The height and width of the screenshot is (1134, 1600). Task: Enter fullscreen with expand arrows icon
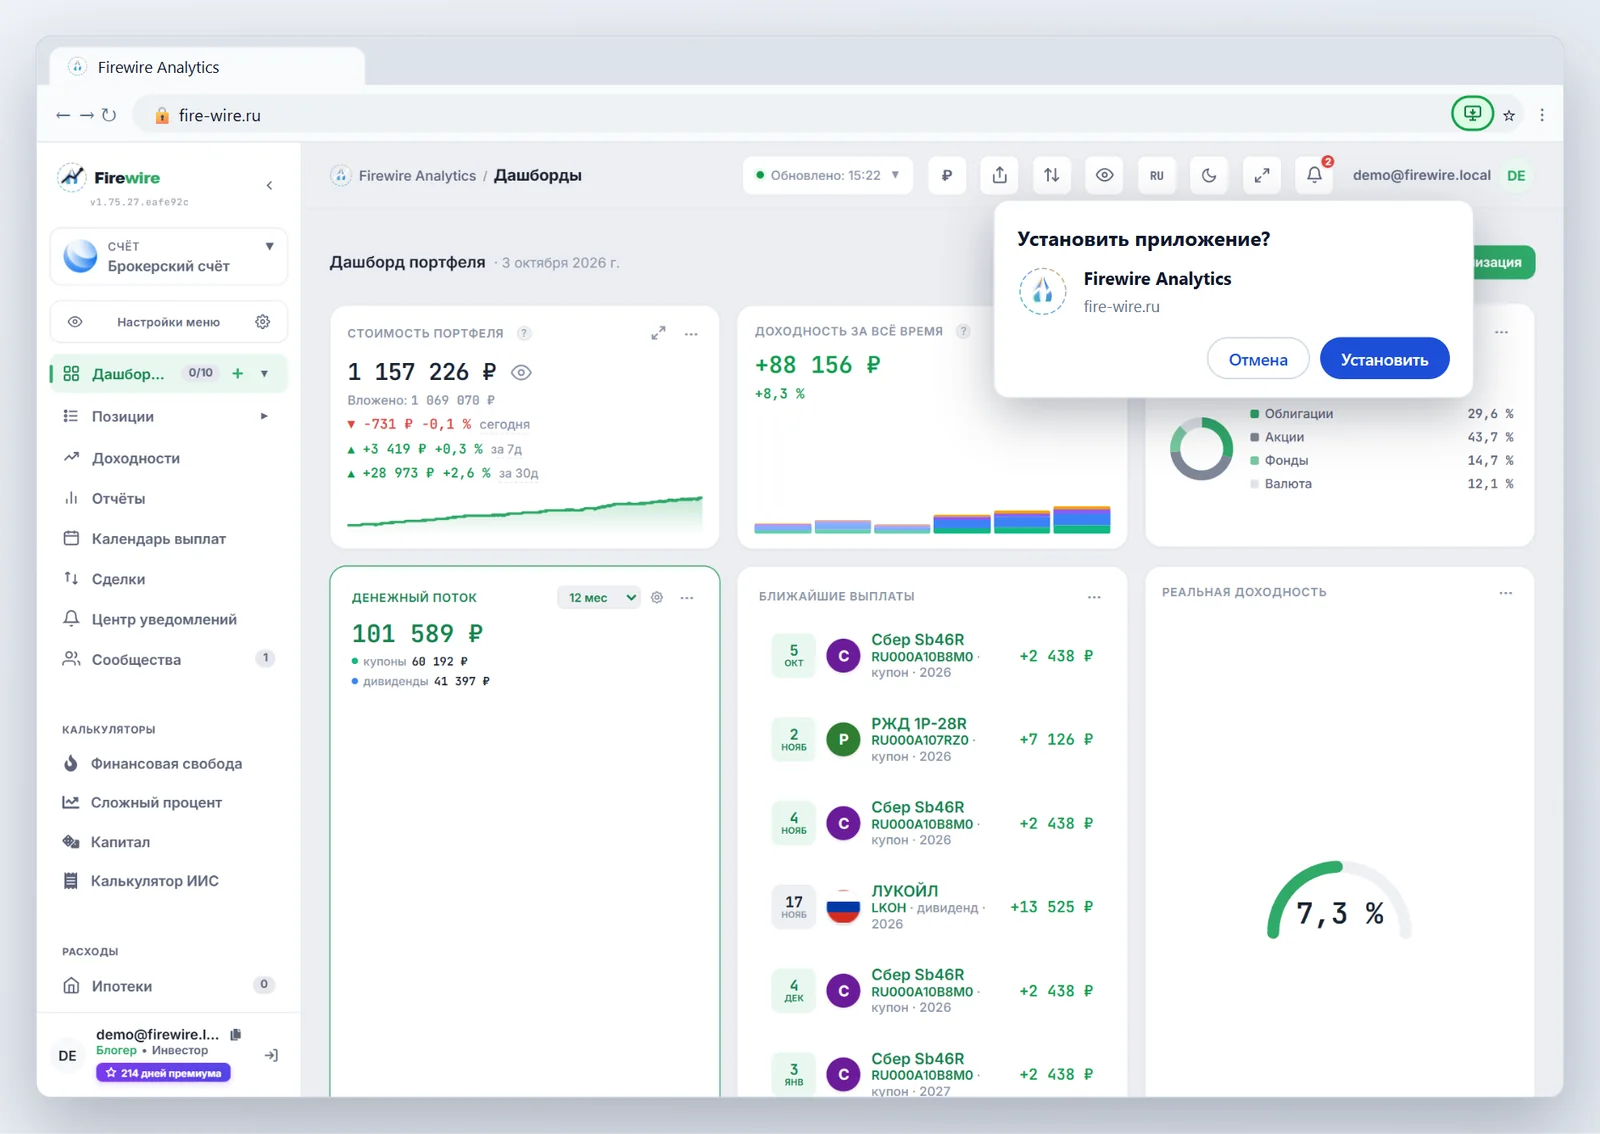pos(1262,175)
